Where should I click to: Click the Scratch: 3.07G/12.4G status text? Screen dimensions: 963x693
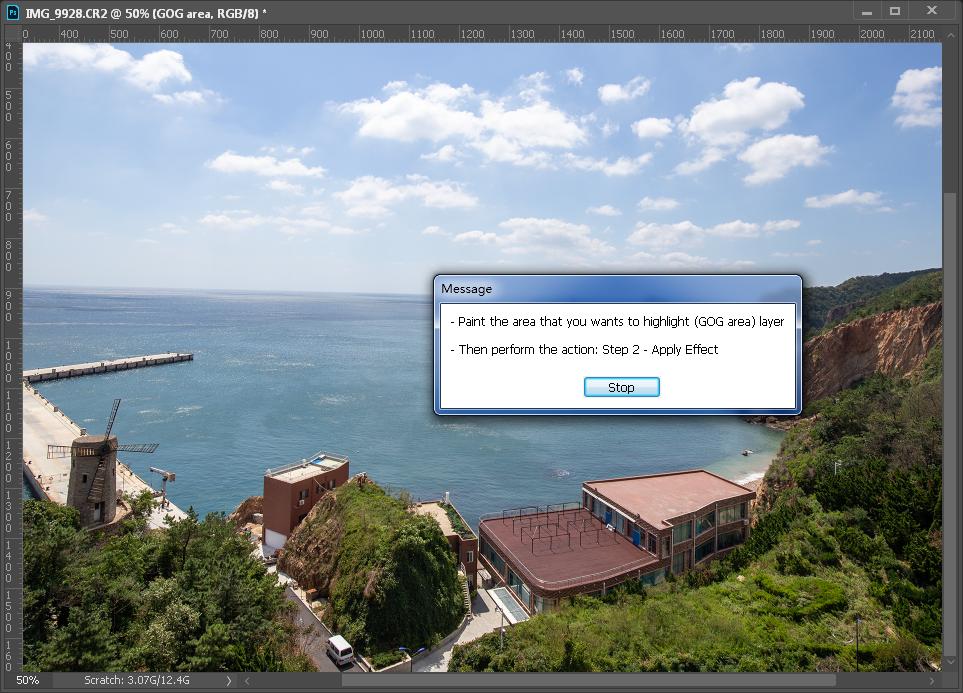137,680
